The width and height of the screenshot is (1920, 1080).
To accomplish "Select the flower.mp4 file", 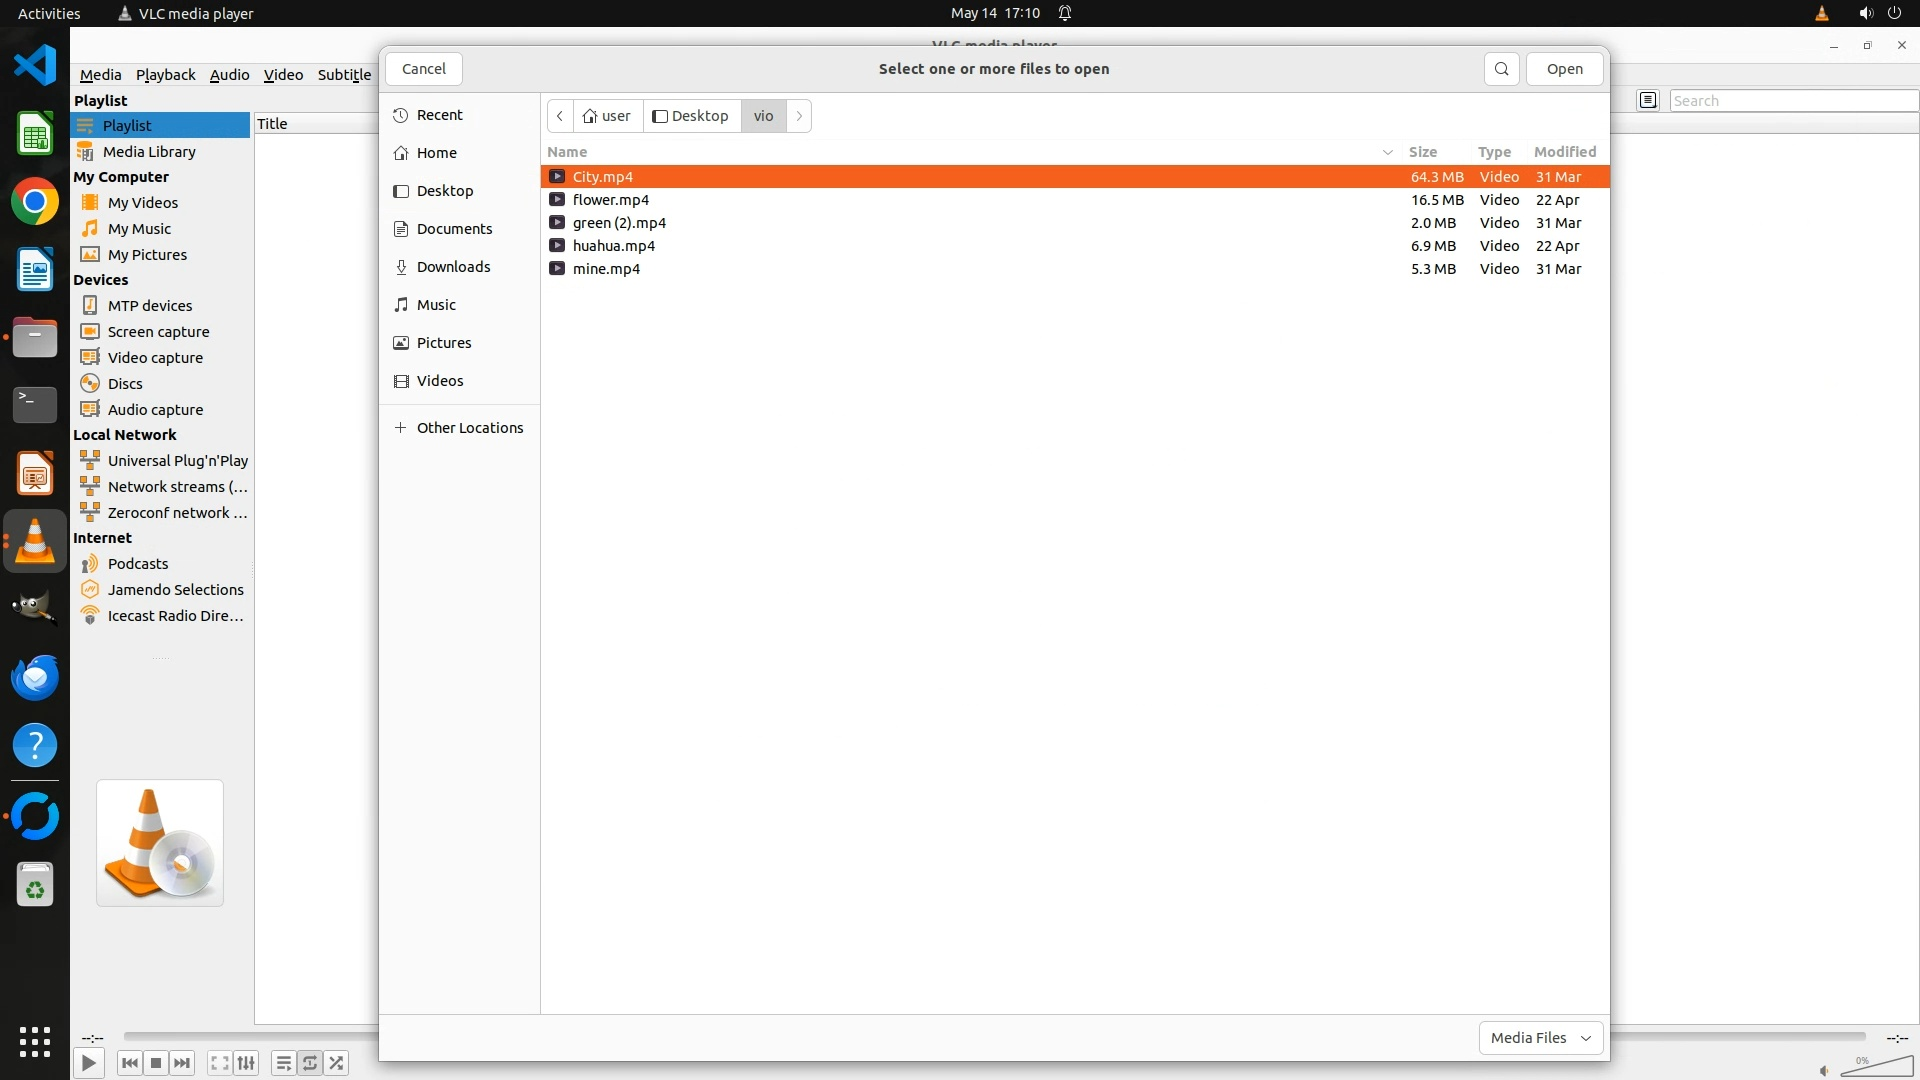I will 610,200.
